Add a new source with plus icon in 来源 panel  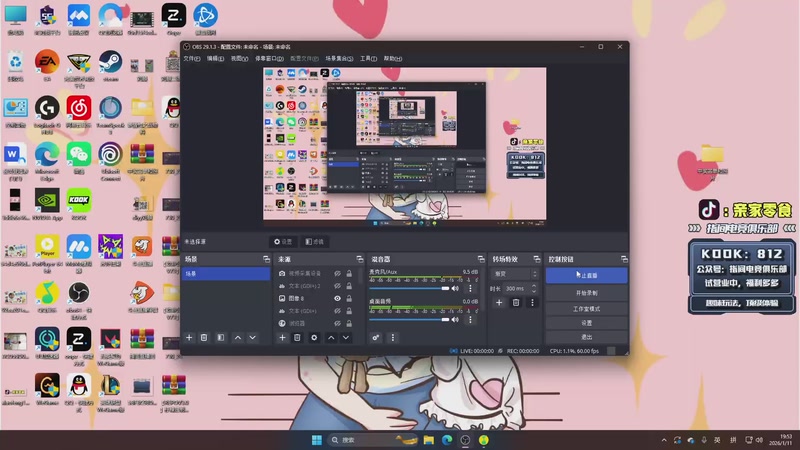(x=282, y=338)
